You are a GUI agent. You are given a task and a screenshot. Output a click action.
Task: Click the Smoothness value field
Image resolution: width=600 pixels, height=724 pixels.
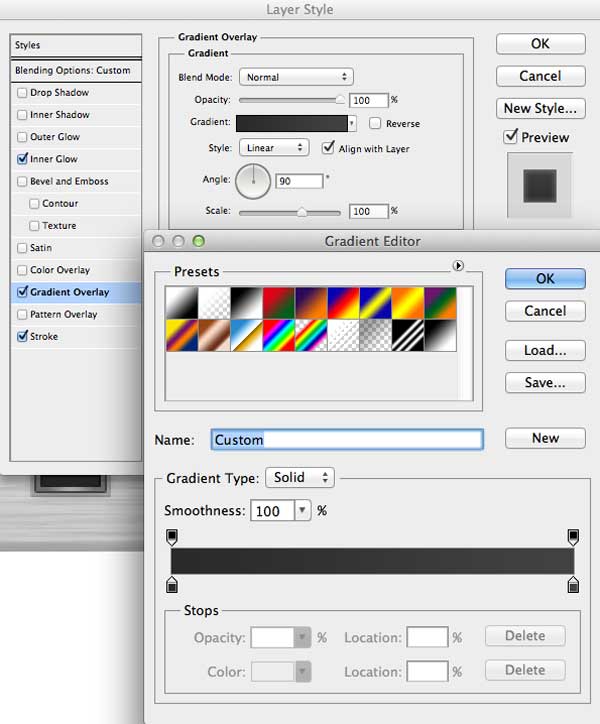click(273, 511)
